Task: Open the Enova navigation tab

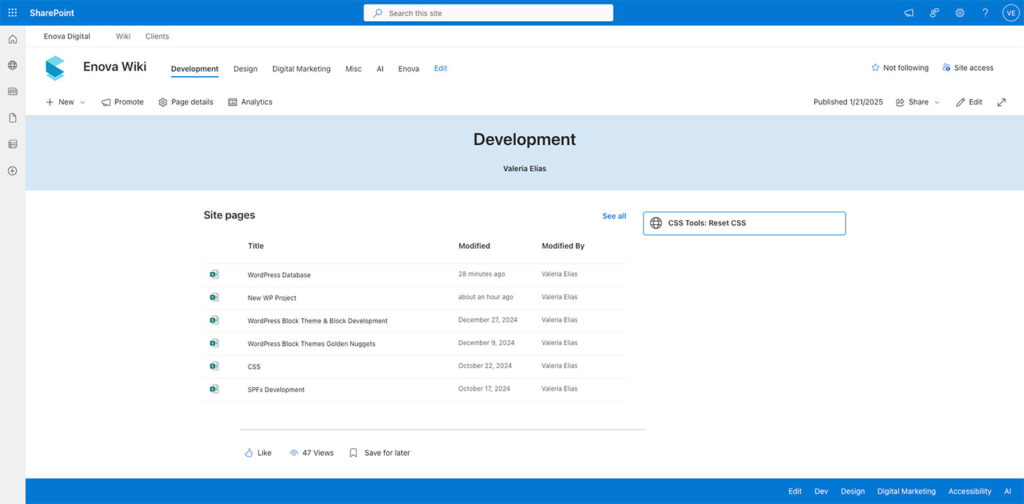Action: tap(409, 69)
